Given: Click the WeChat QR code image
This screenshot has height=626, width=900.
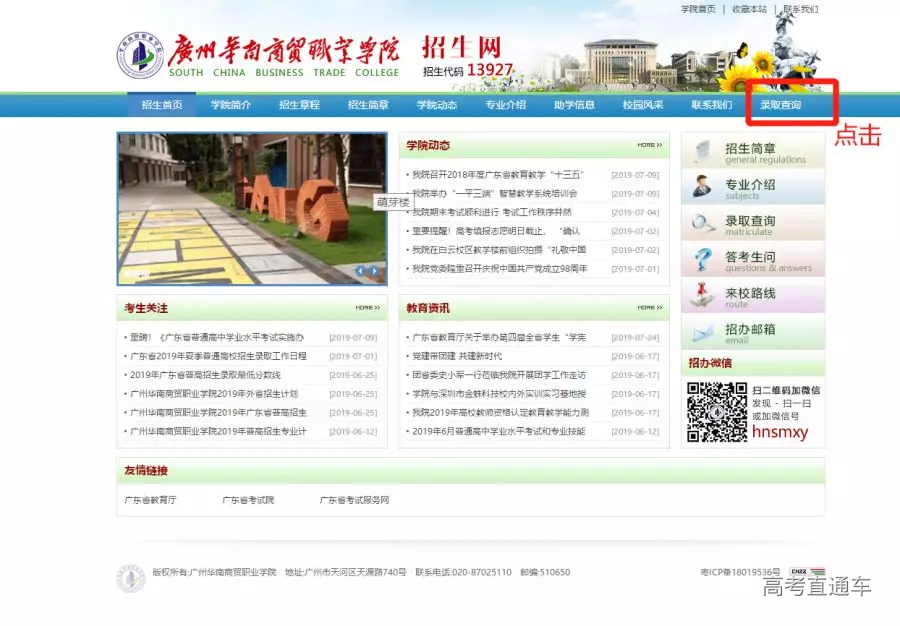Looking at the screenshot, I should [x=716, y=411].
